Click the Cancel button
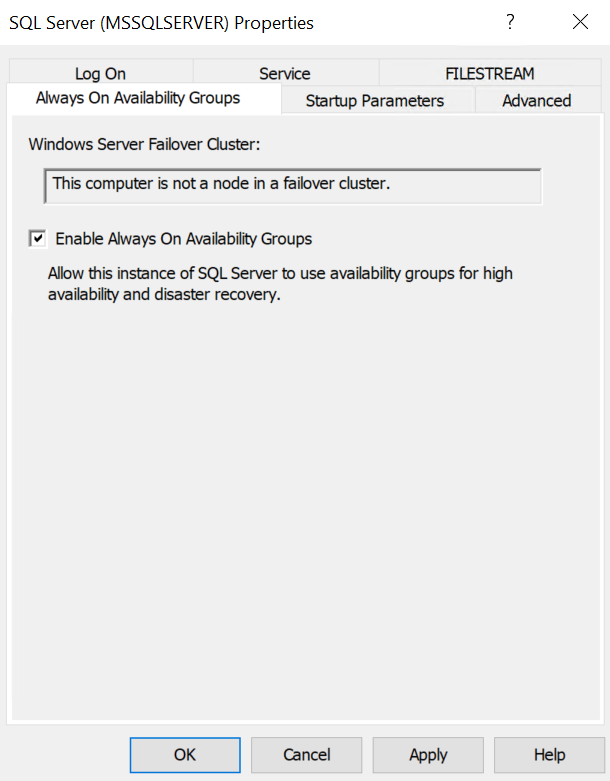 click(306, 755)
